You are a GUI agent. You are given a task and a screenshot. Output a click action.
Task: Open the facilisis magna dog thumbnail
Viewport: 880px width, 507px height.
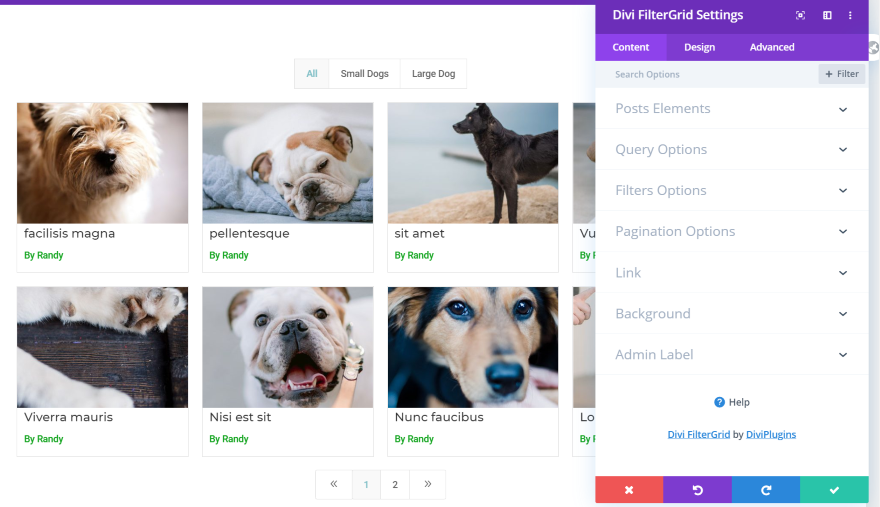pyautogui.click(x=103, y=163)
